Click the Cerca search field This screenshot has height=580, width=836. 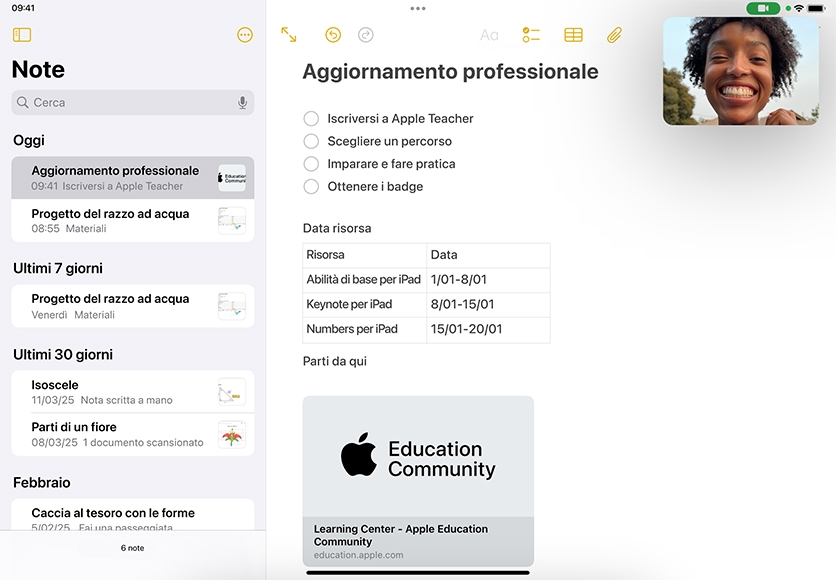point(133,102)
